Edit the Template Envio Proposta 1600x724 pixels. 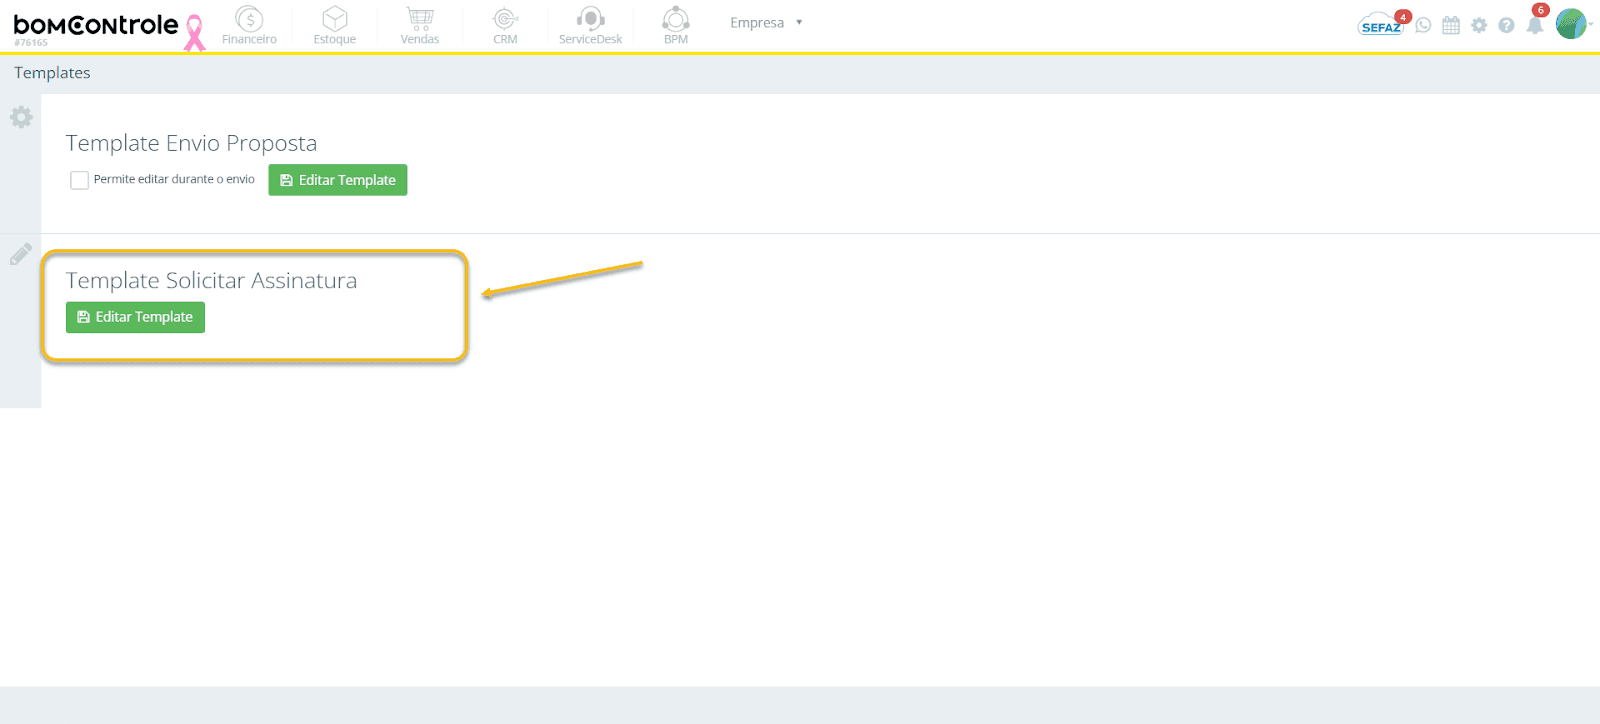coord(338,180)
